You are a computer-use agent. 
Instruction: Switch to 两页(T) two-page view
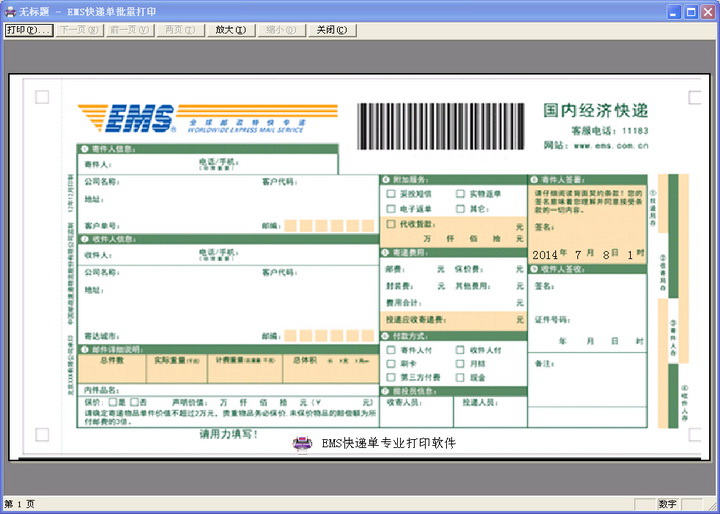coord(180,30)
